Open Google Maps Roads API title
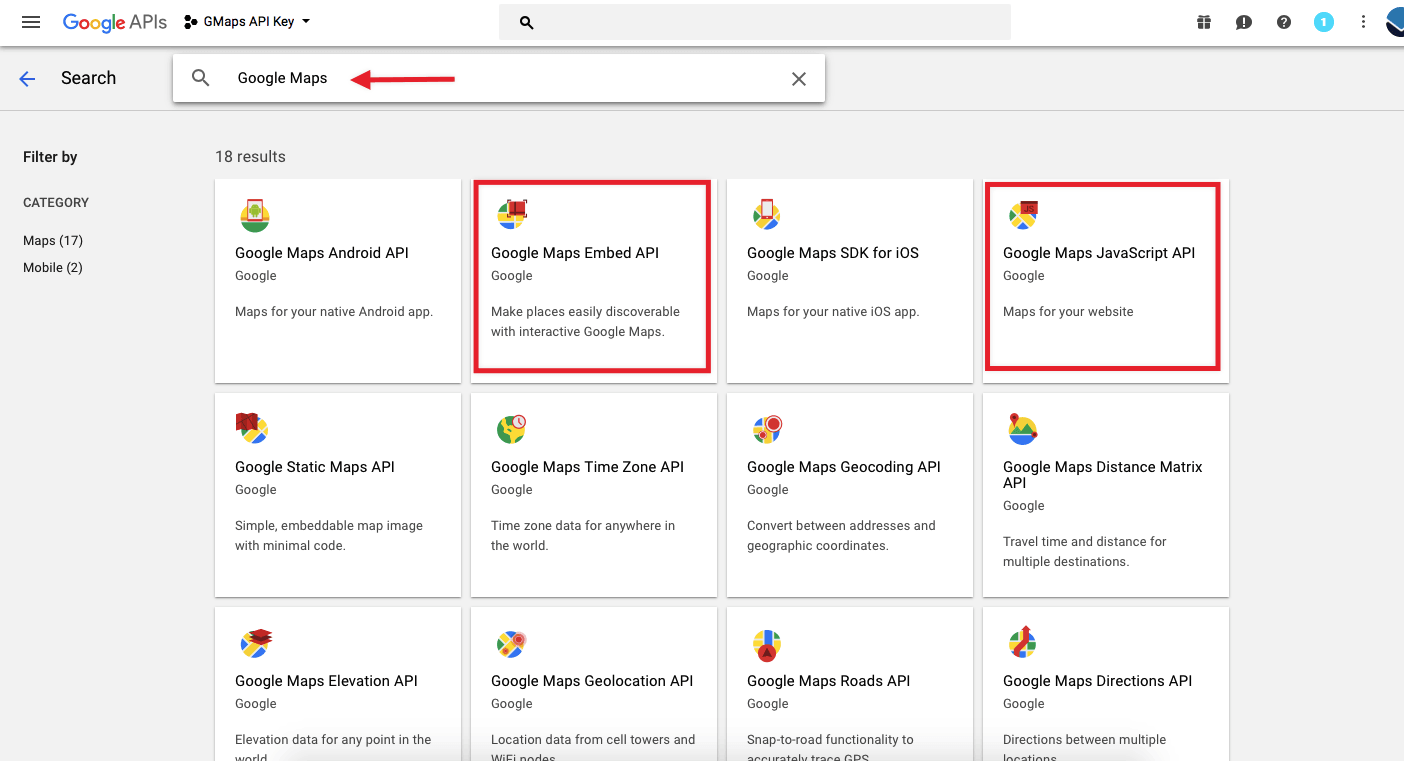This screenshot has width=1404, height=761. point(829,681)
